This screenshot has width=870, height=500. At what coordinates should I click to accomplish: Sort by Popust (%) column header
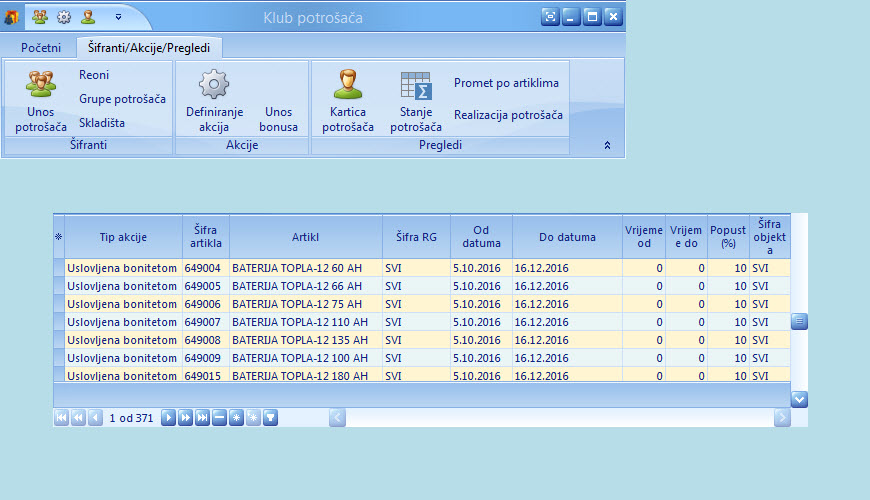[x=728, y=237]
